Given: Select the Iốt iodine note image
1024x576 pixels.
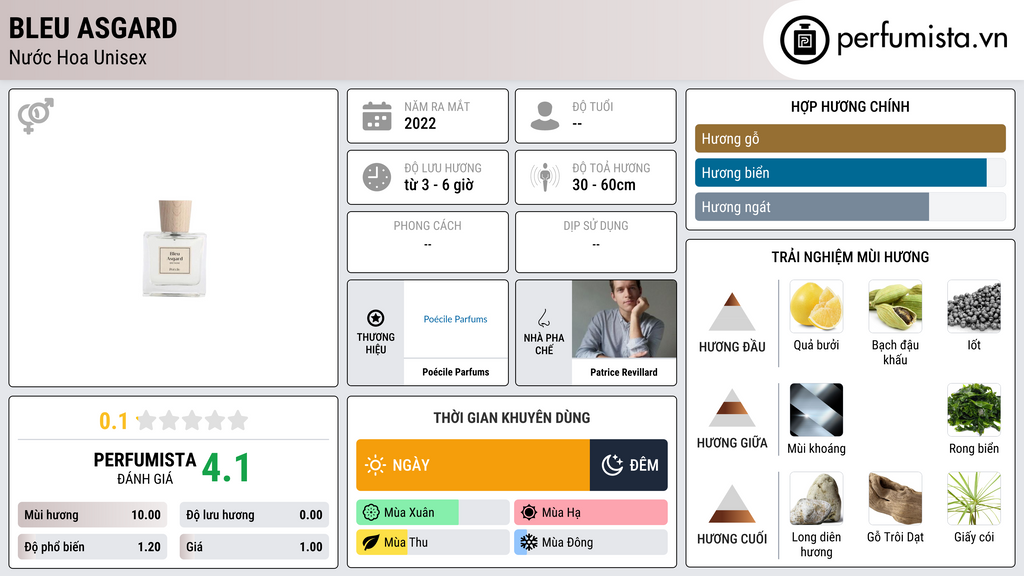Looking at the screenshot, I should [974, 306].
